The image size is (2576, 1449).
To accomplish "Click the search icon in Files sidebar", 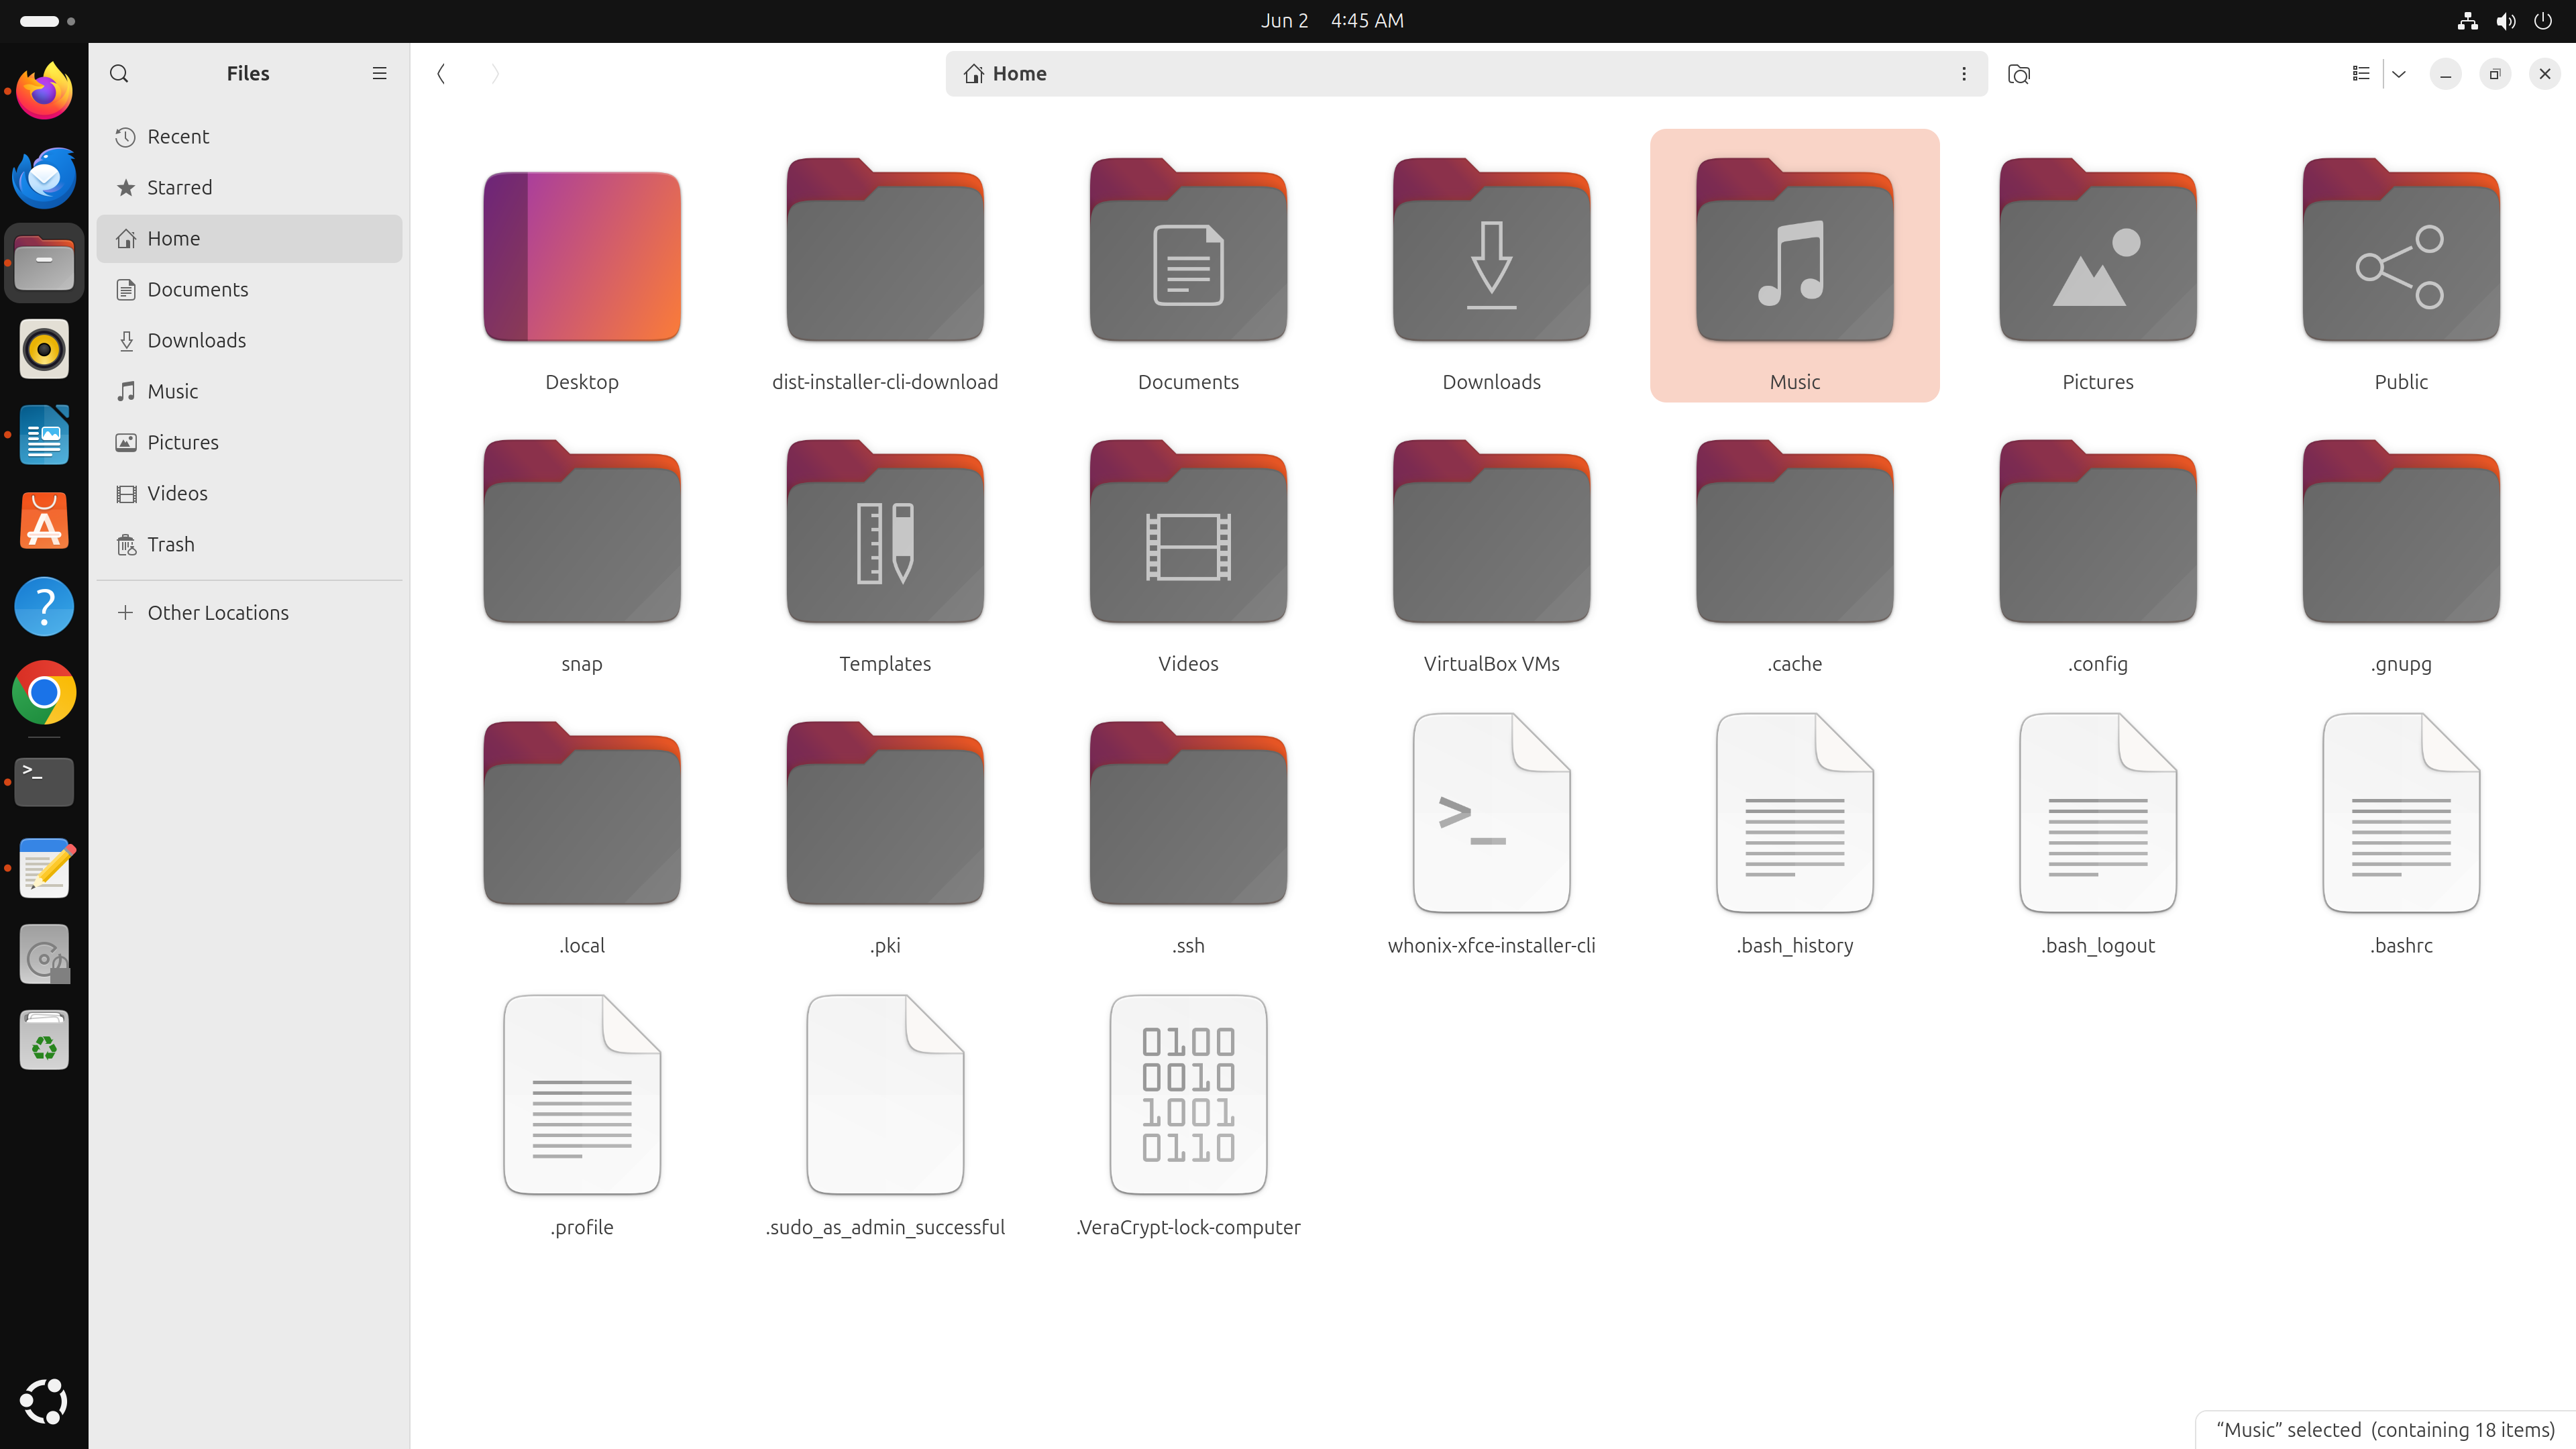I will (x=119, y=73).
